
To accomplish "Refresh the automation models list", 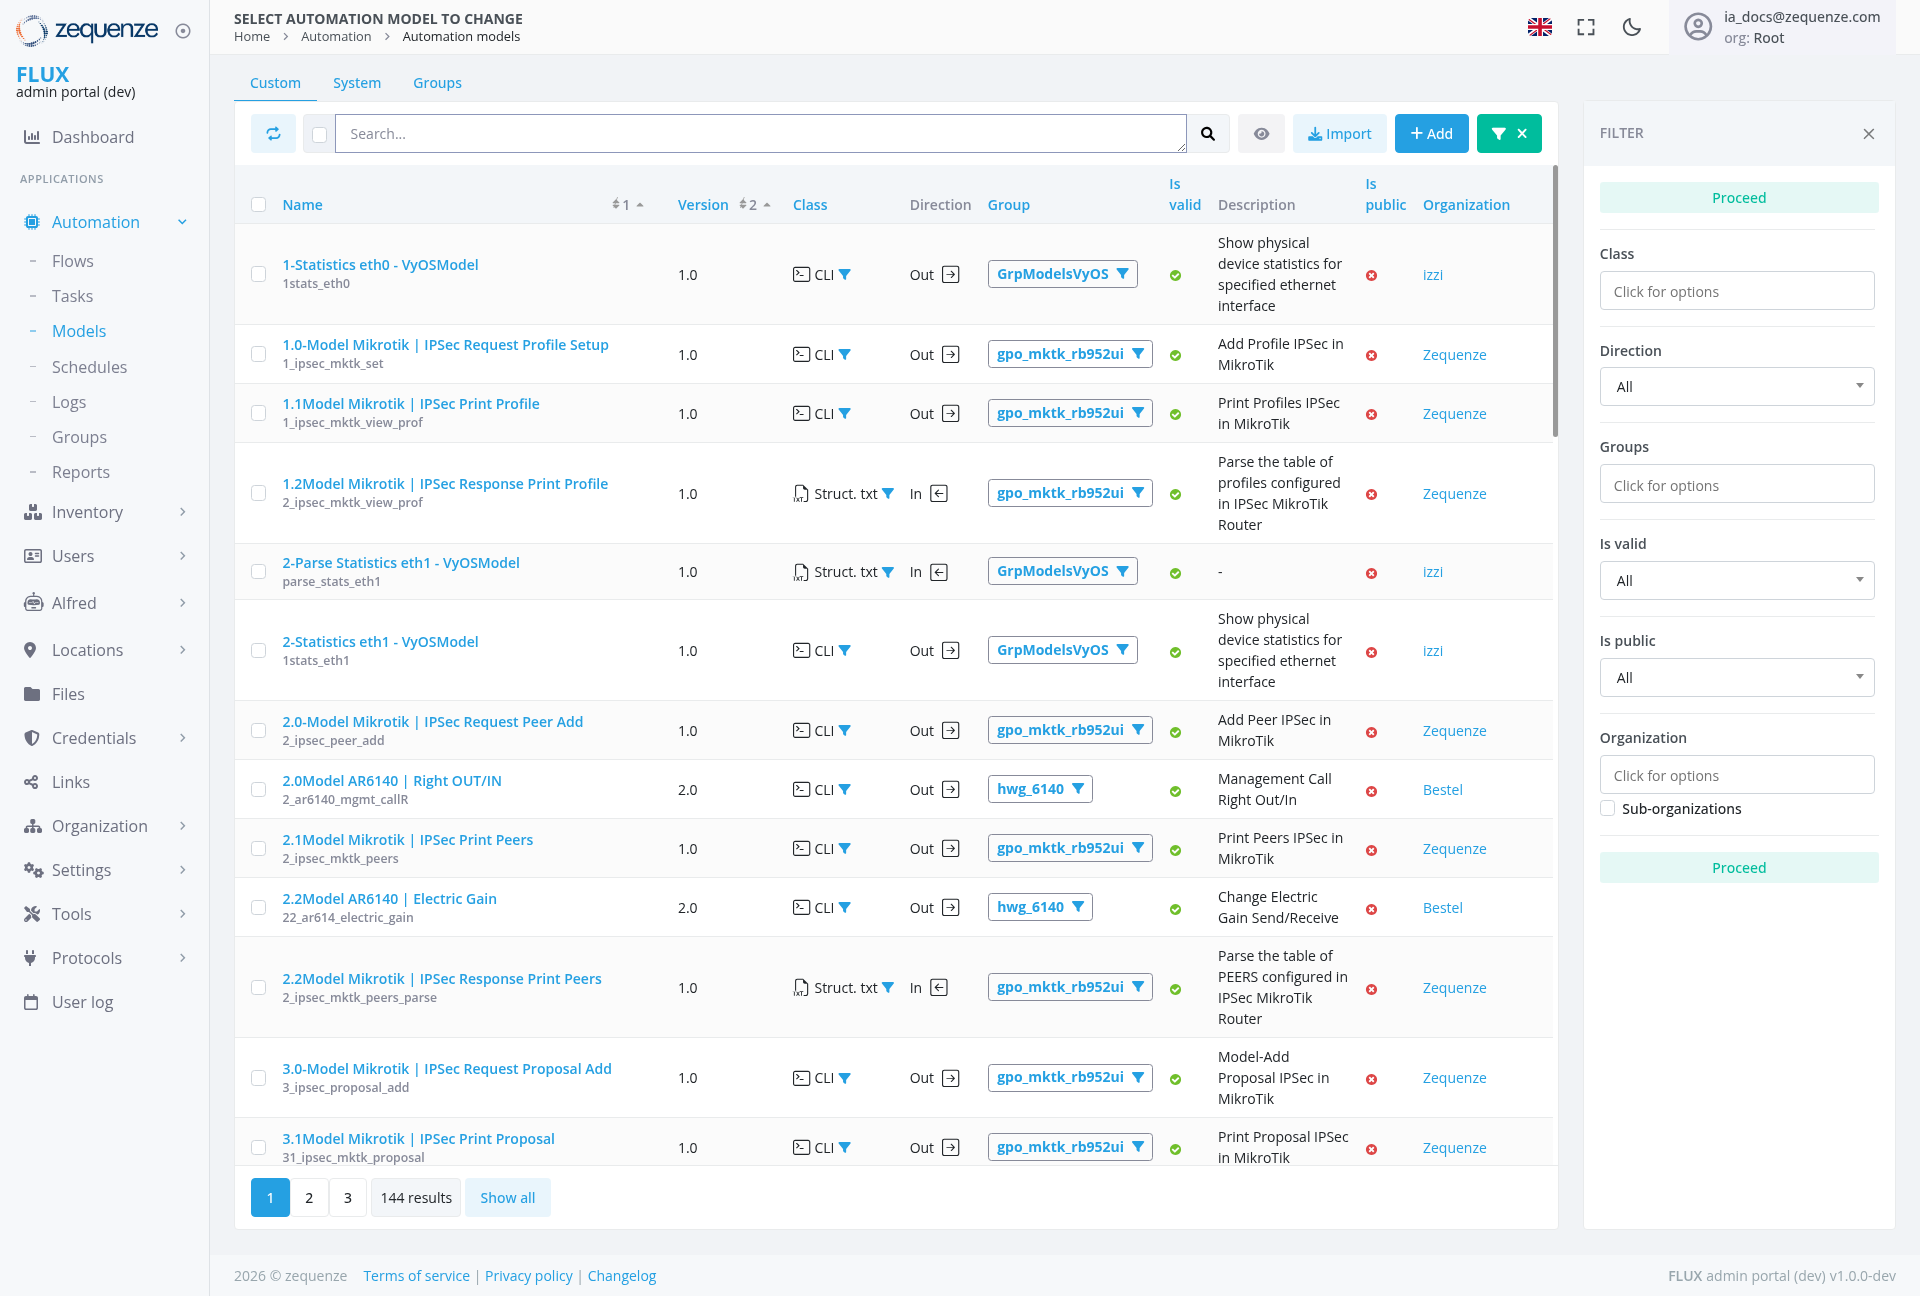I will [x=273, y=133].
